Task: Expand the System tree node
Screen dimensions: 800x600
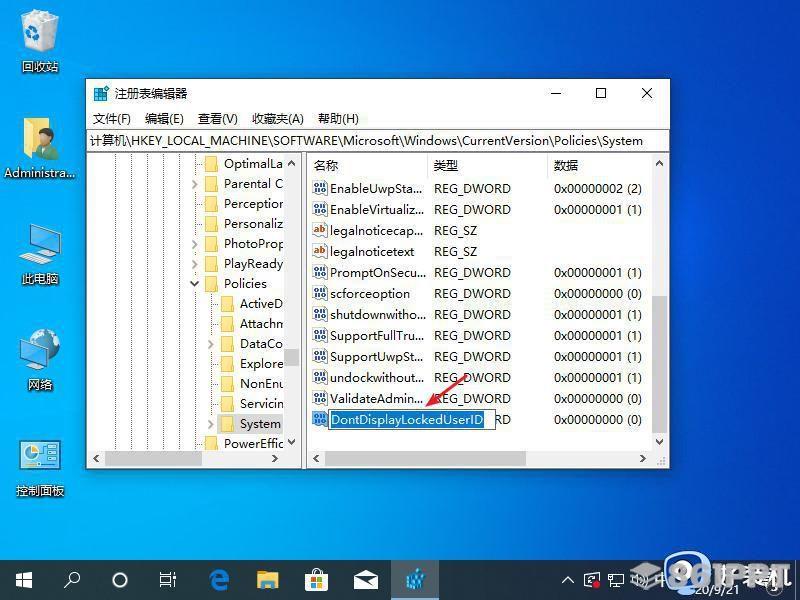Action: coord(211,423)
